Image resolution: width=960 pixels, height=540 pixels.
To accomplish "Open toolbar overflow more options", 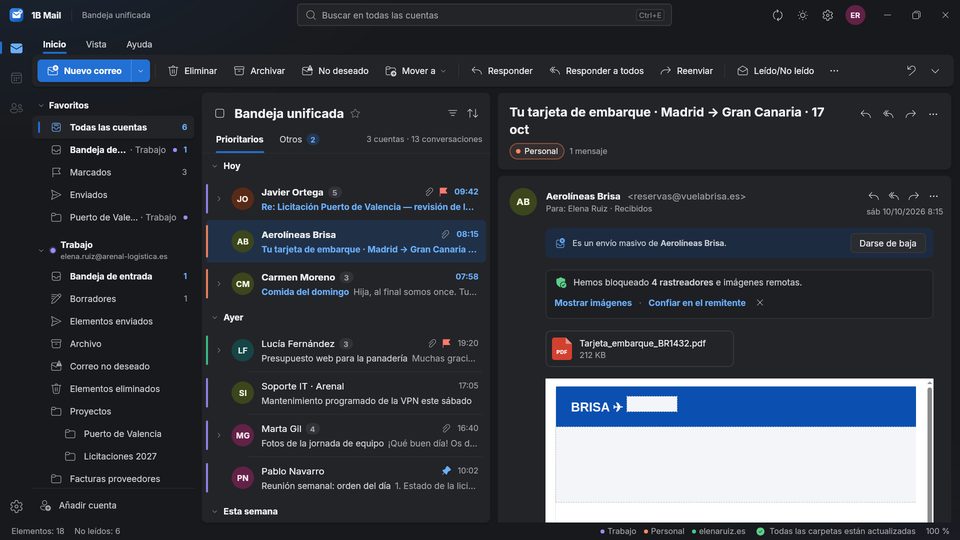I will coord(834,71).
